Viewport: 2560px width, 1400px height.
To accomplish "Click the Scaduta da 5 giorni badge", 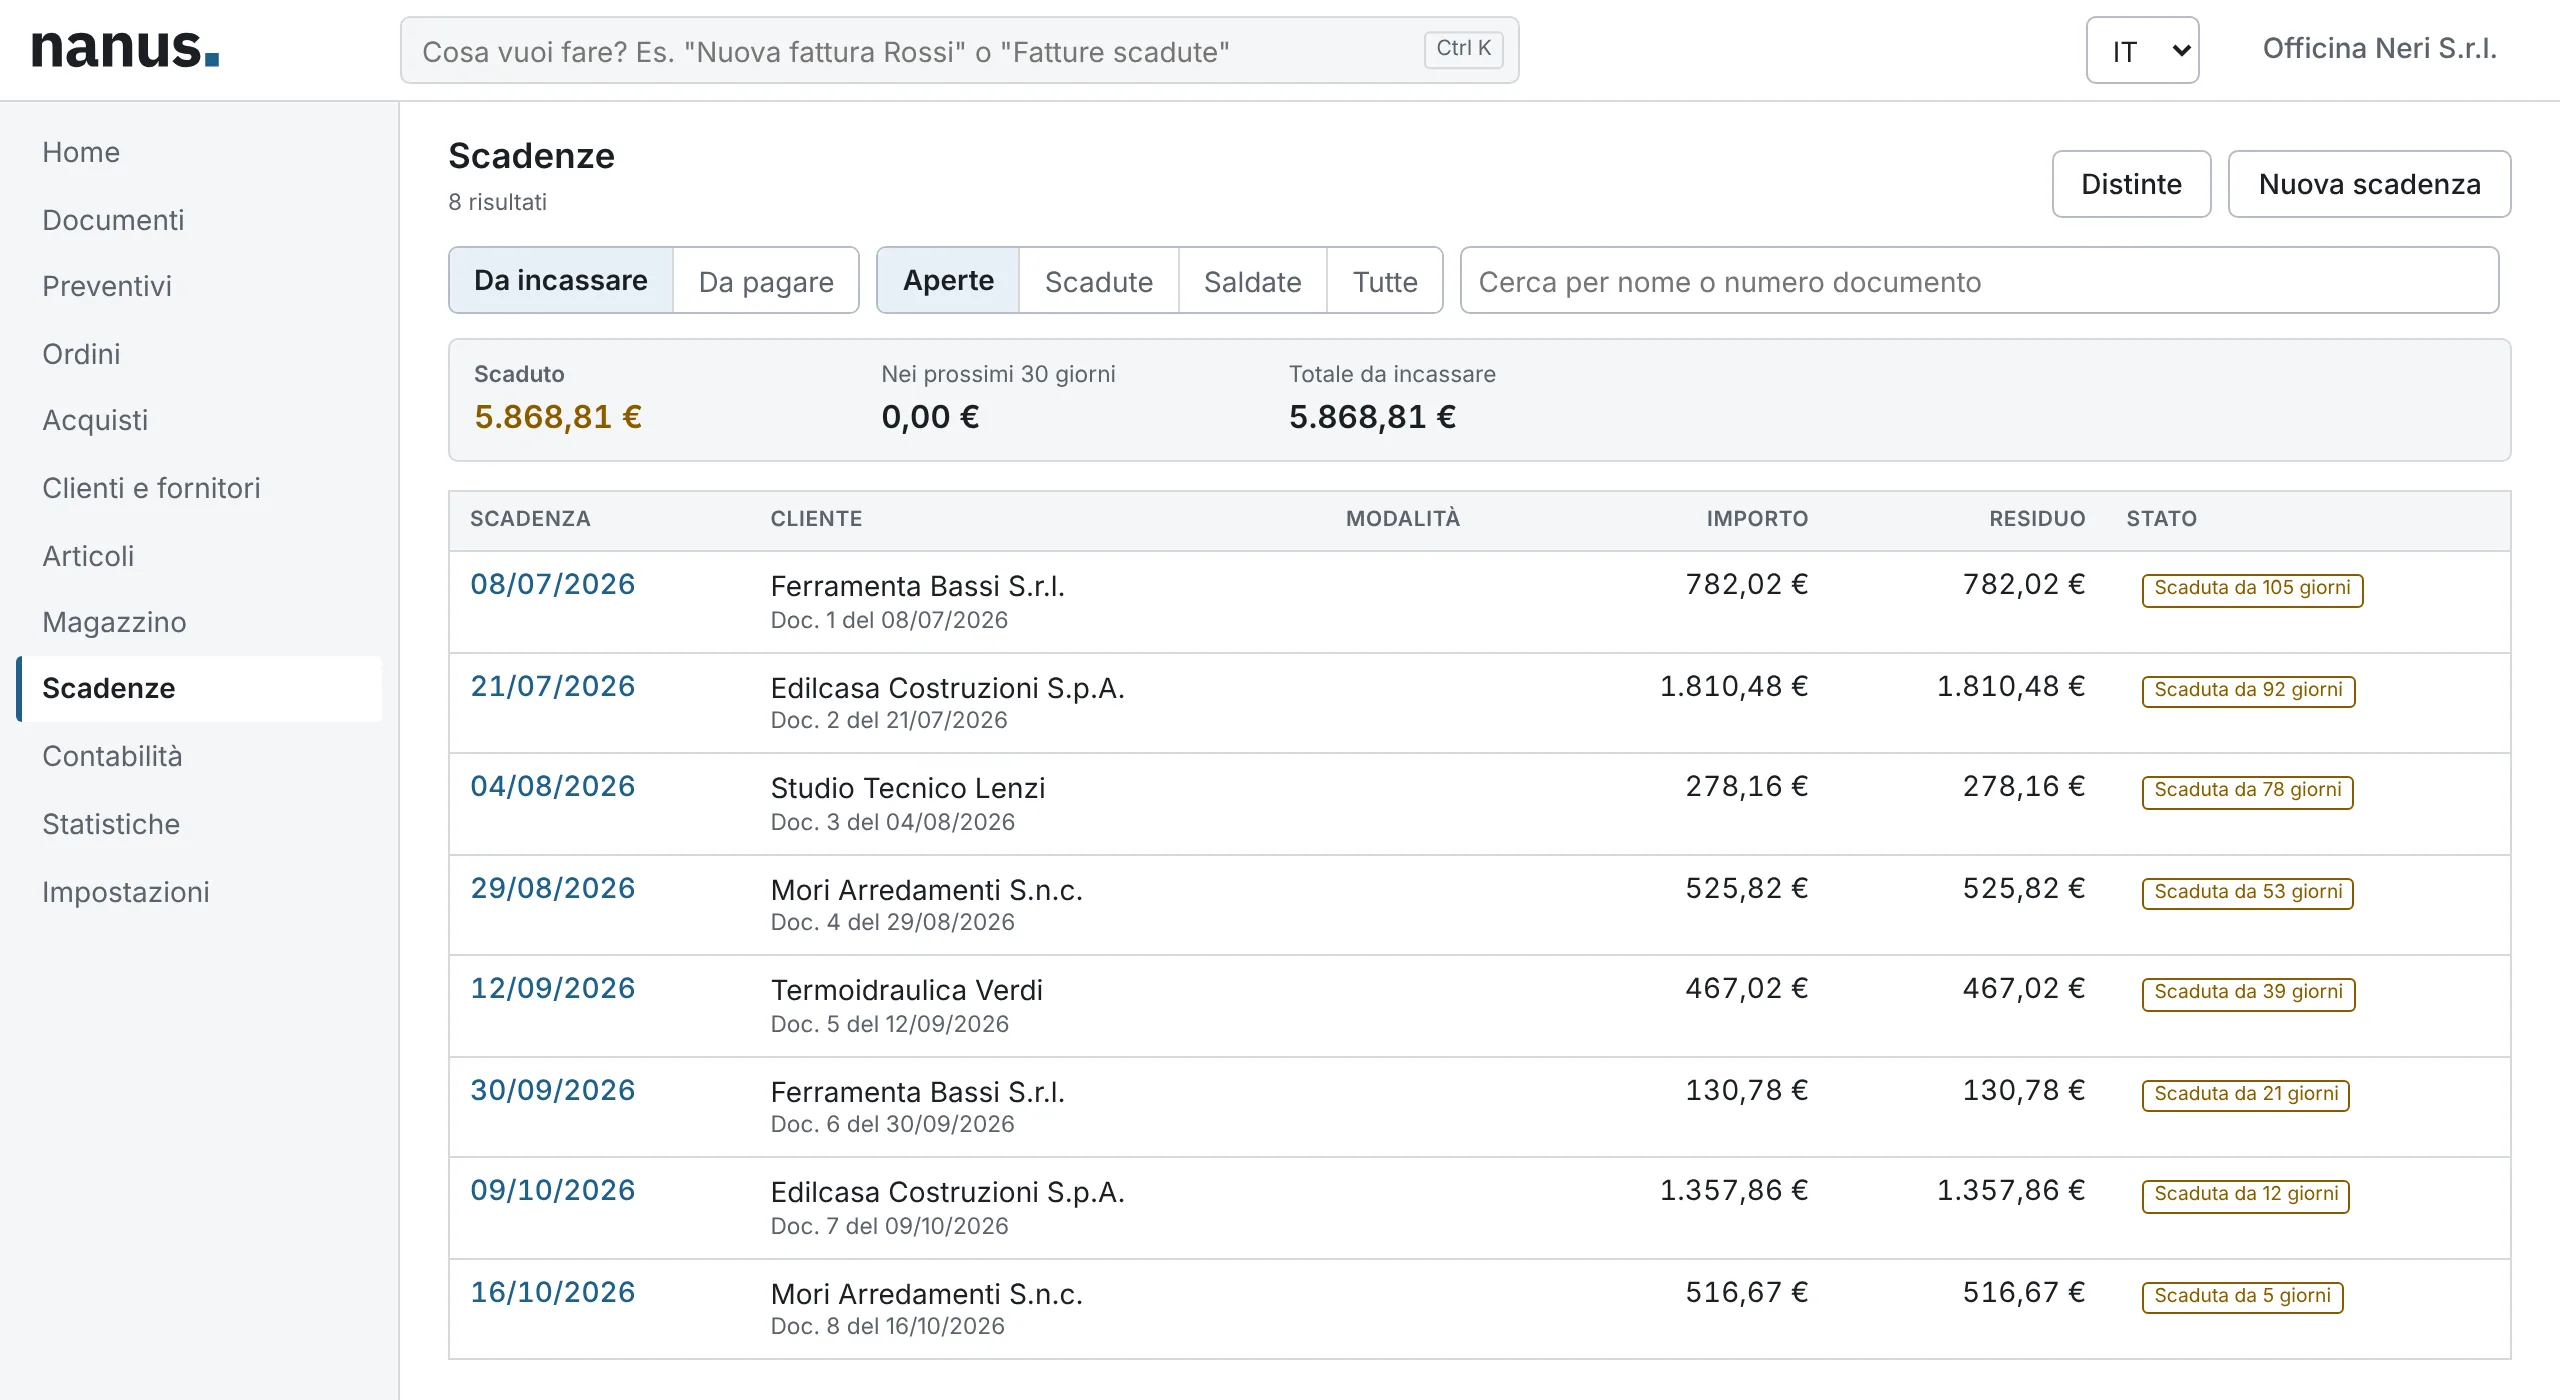I will click(2242, 1297).
